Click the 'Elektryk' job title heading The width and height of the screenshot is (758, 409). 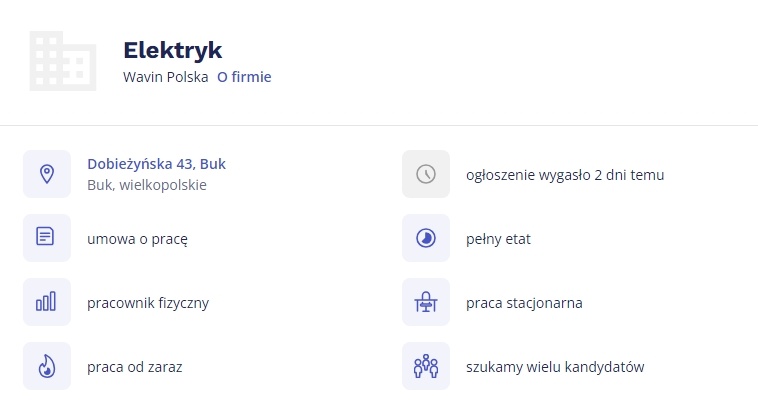click(172, 50)
